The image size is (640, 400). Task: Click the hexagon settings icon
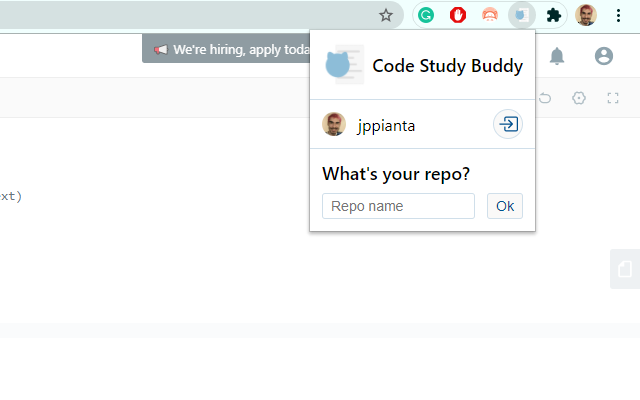579,98
